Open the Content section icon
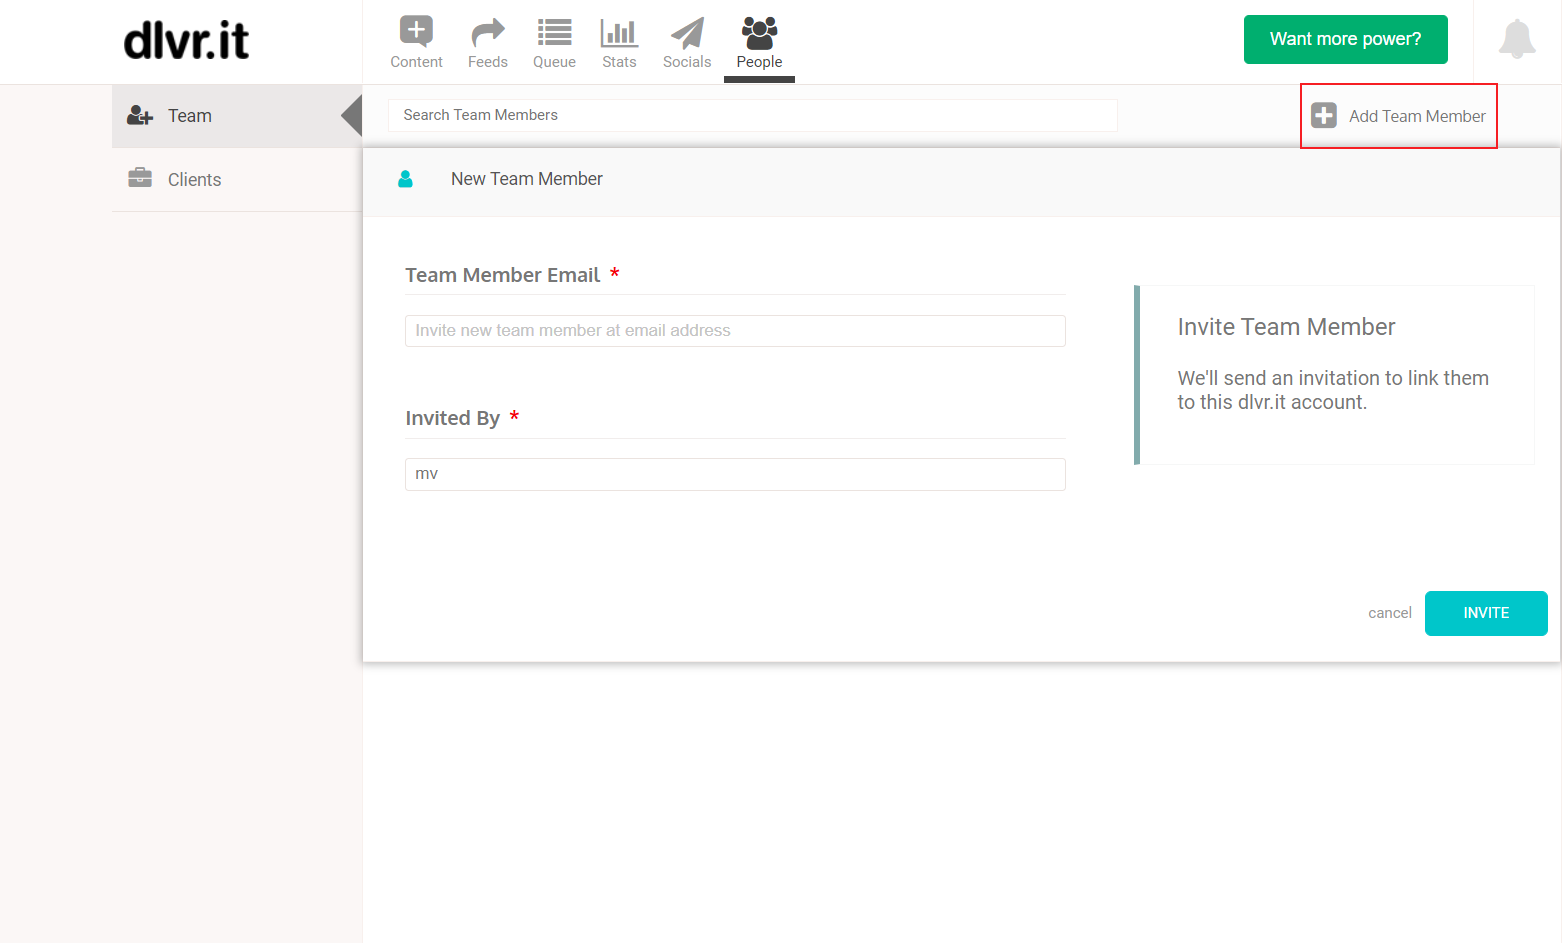The image size is (1562, 943). click(416, 32)
